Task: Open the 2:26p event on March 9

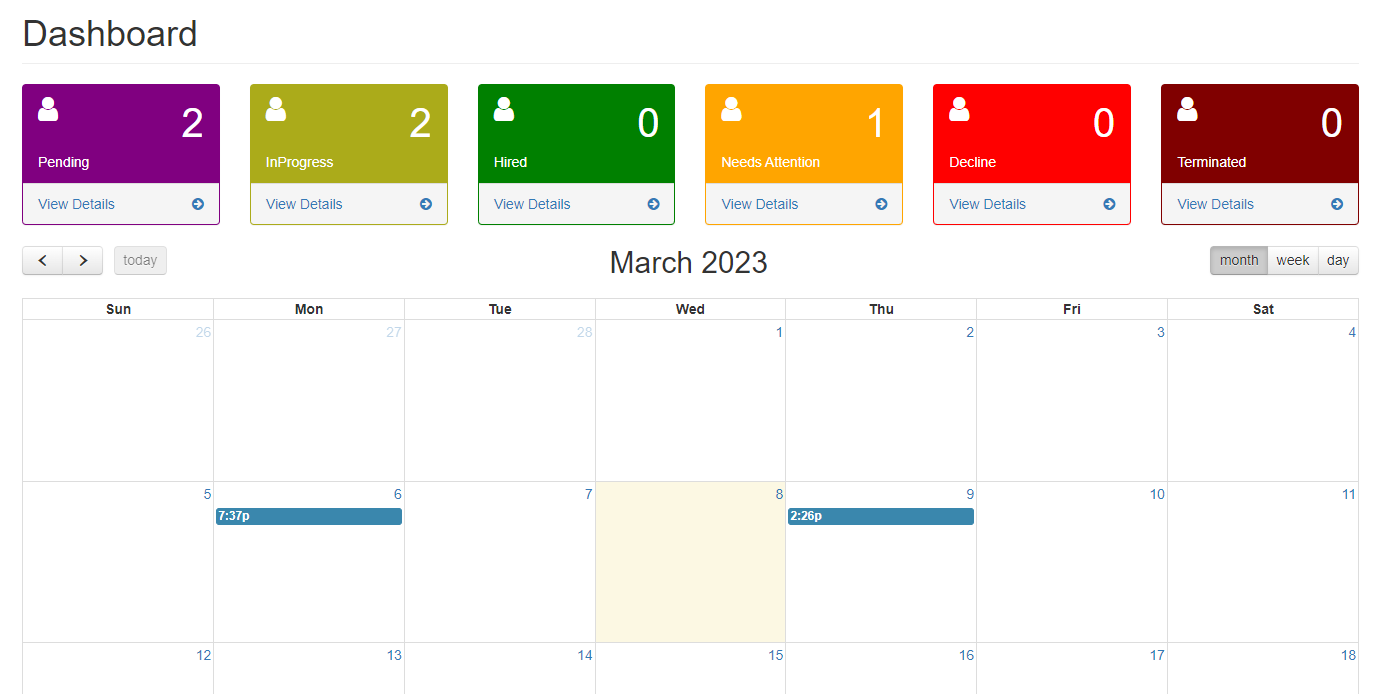Action: click(x=881, y=516)
